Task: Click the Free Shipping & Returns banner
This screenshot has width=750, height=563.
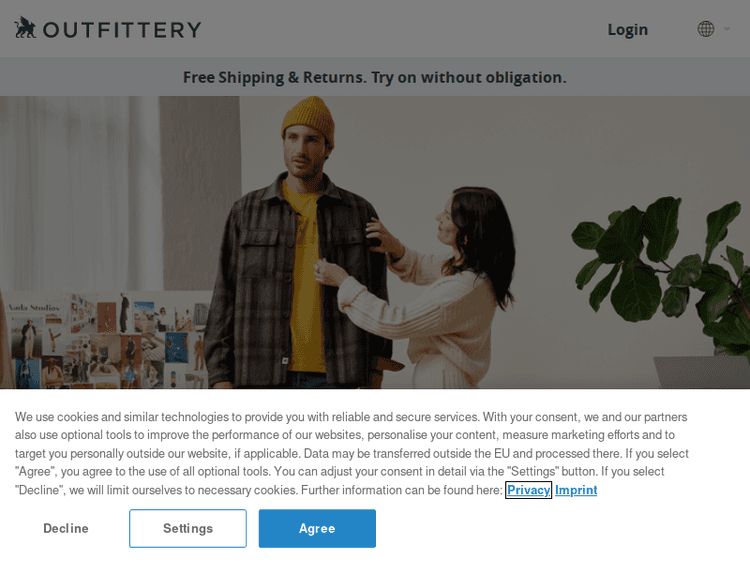Action: click(375, 77)
